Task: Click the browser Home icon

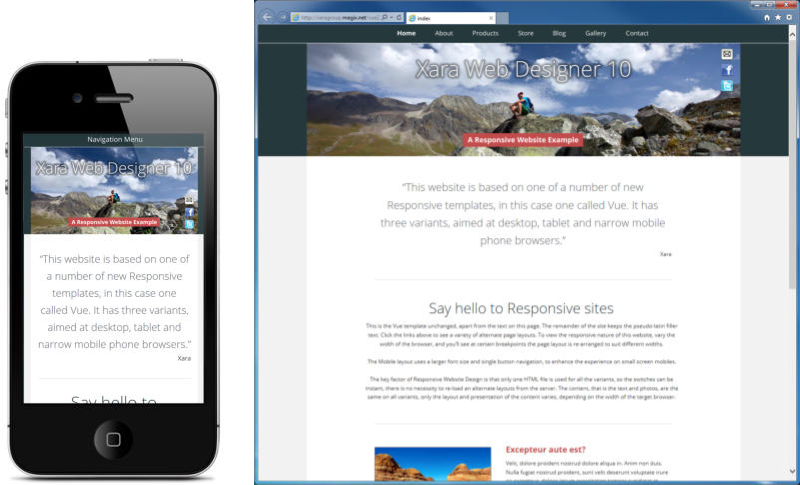Action: (766, 17)
